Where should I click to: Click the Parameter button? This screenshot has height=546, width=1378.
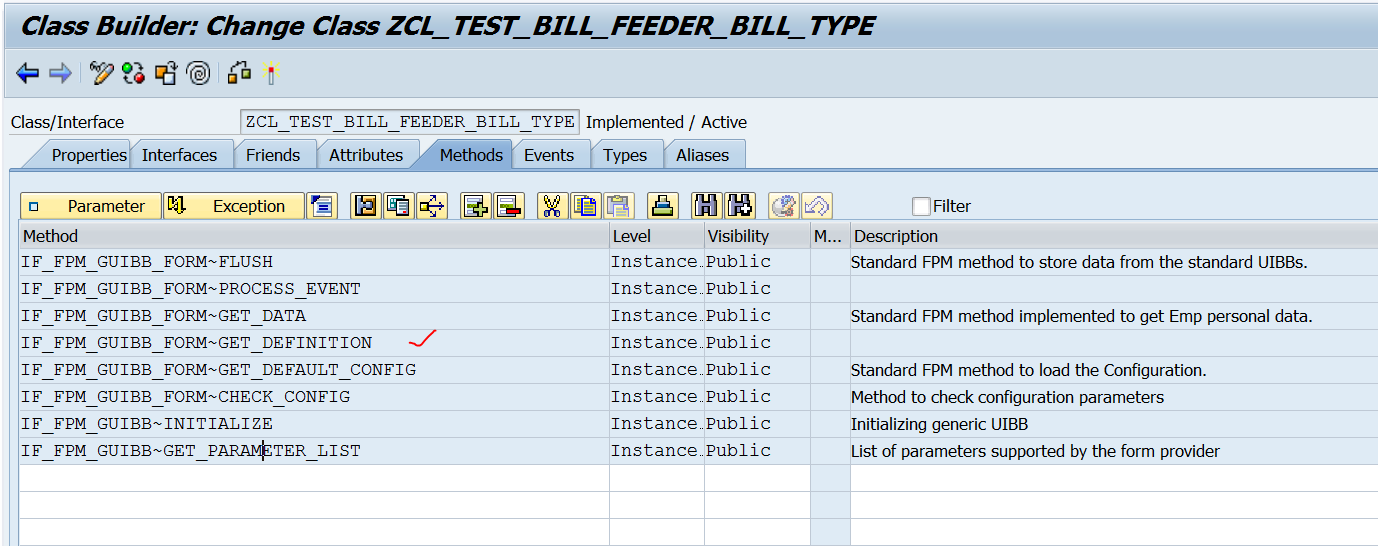coord(91,206)
